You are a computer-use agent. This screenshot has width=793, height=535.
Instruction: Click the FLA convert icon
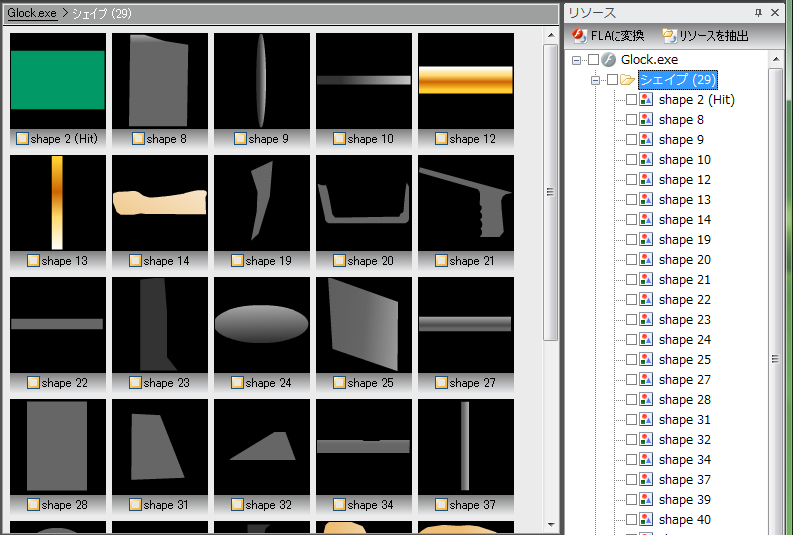click(x=579, y=35)
